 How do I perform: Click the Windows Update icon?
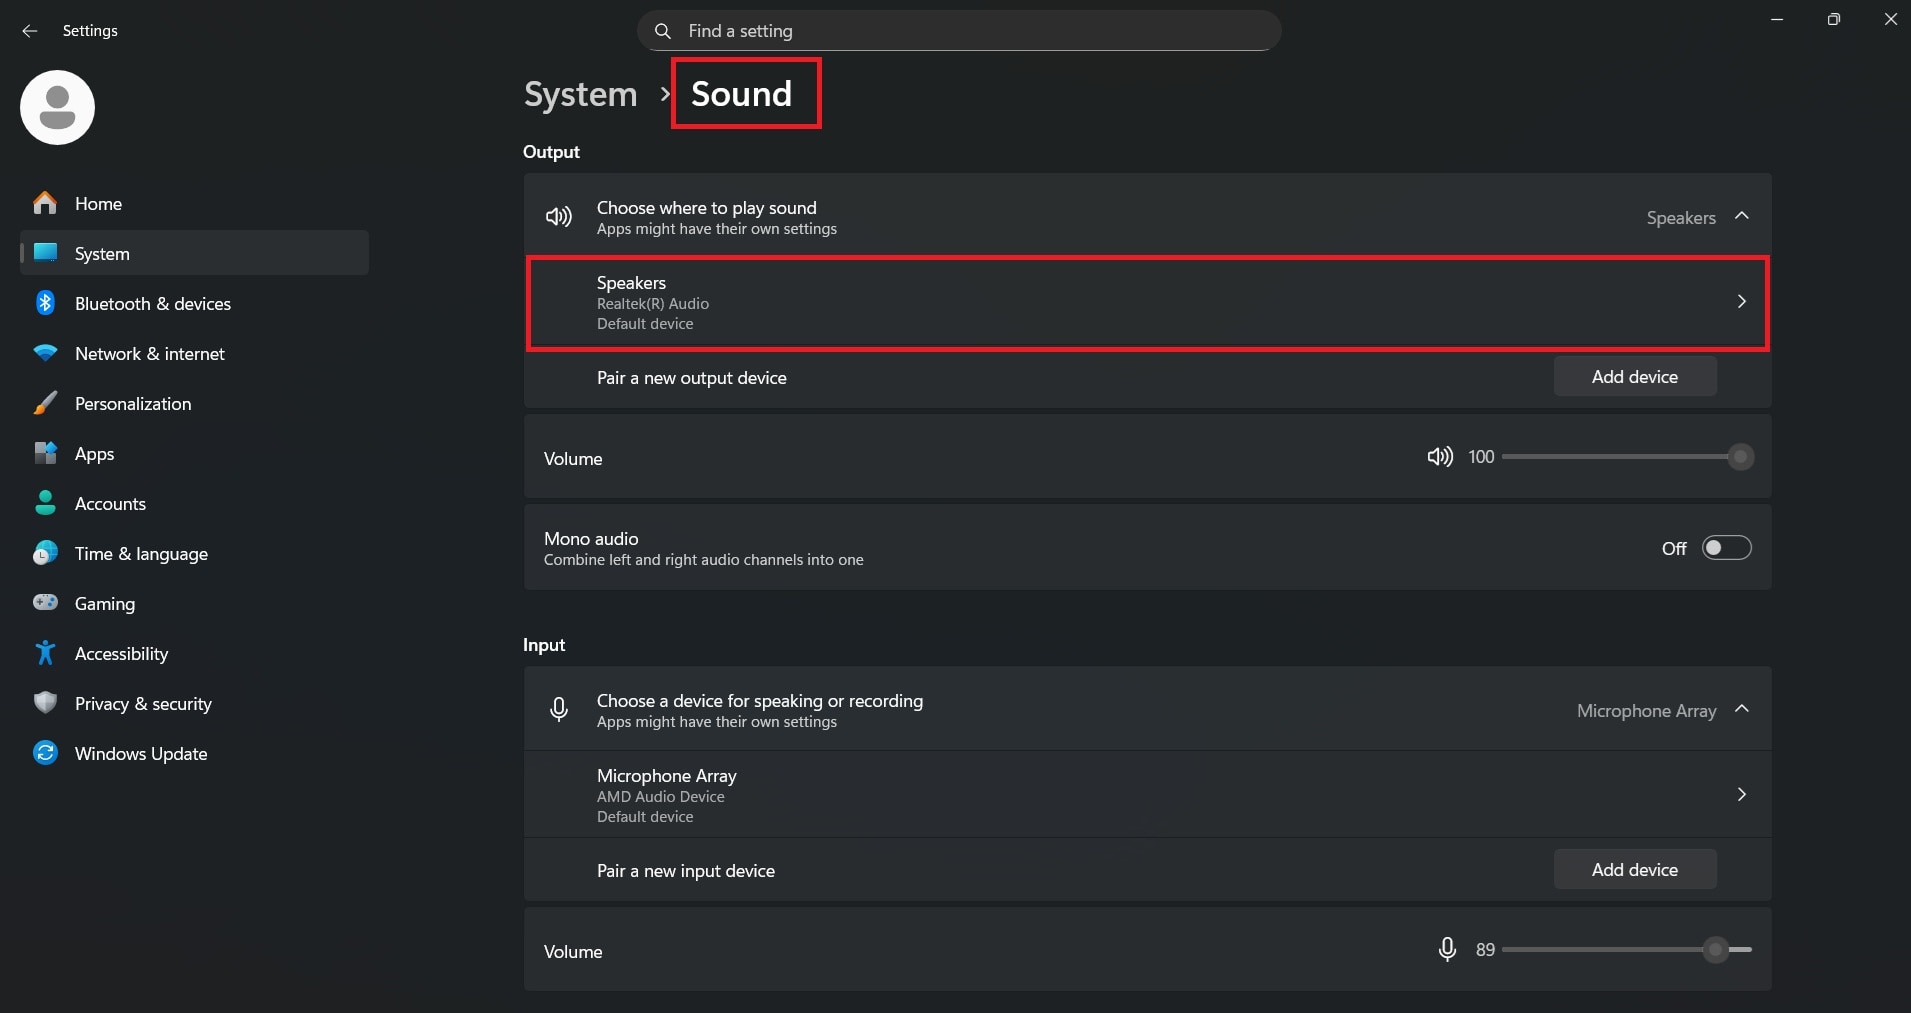(x=46, y=753)
